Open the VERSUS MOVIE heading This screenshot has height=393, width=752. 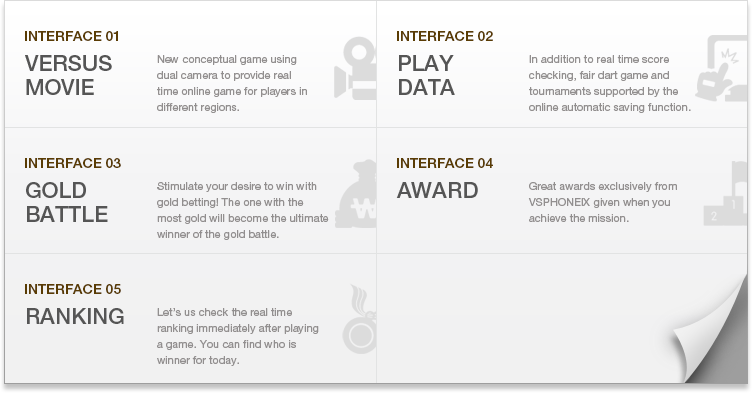pyautogui.click(x=69, y=75)
